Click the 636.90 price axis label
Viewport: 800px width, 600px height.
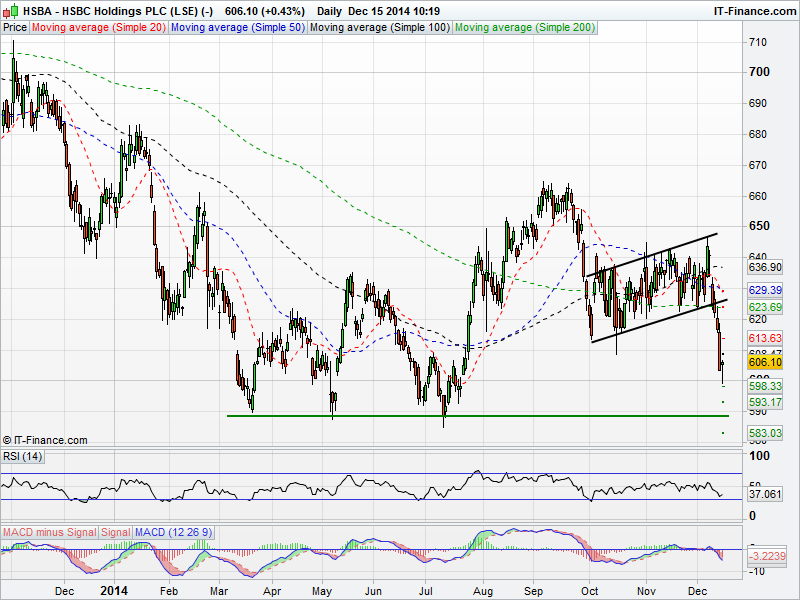[x=764, y=268]
